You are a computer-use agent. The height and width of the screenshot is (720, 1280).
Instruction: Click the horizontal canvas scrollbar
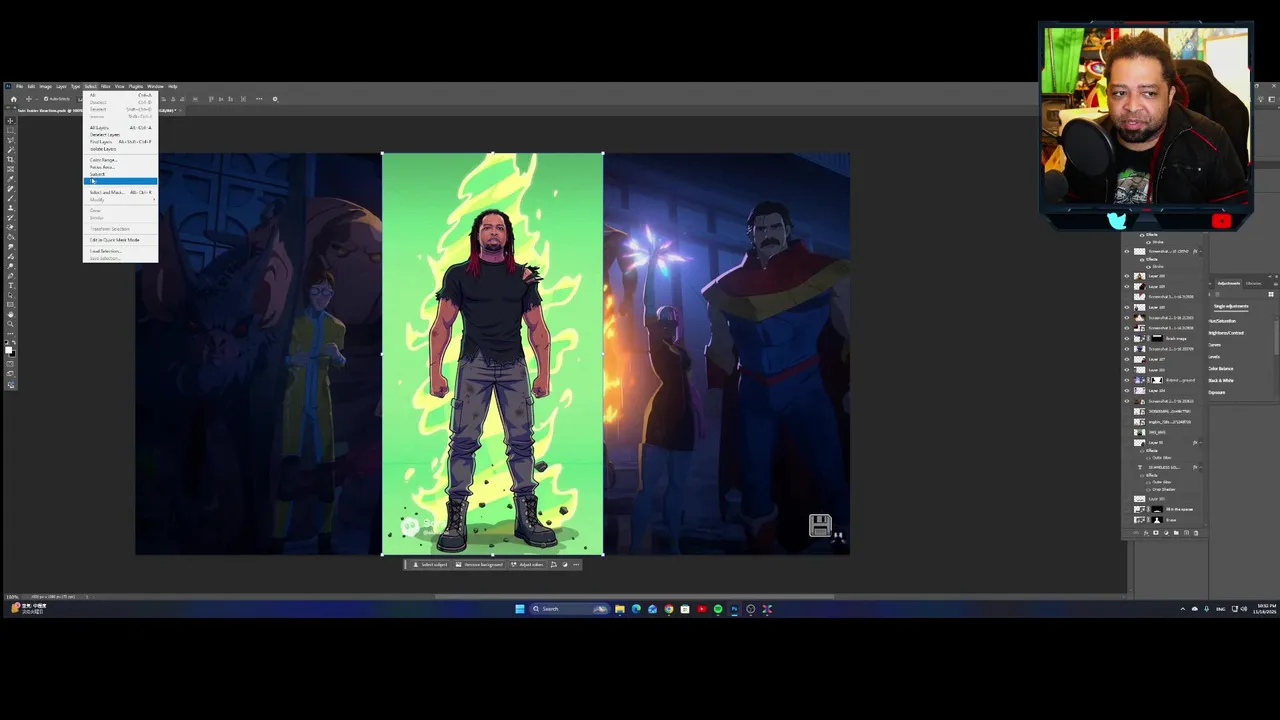click(x=635, y=597)
